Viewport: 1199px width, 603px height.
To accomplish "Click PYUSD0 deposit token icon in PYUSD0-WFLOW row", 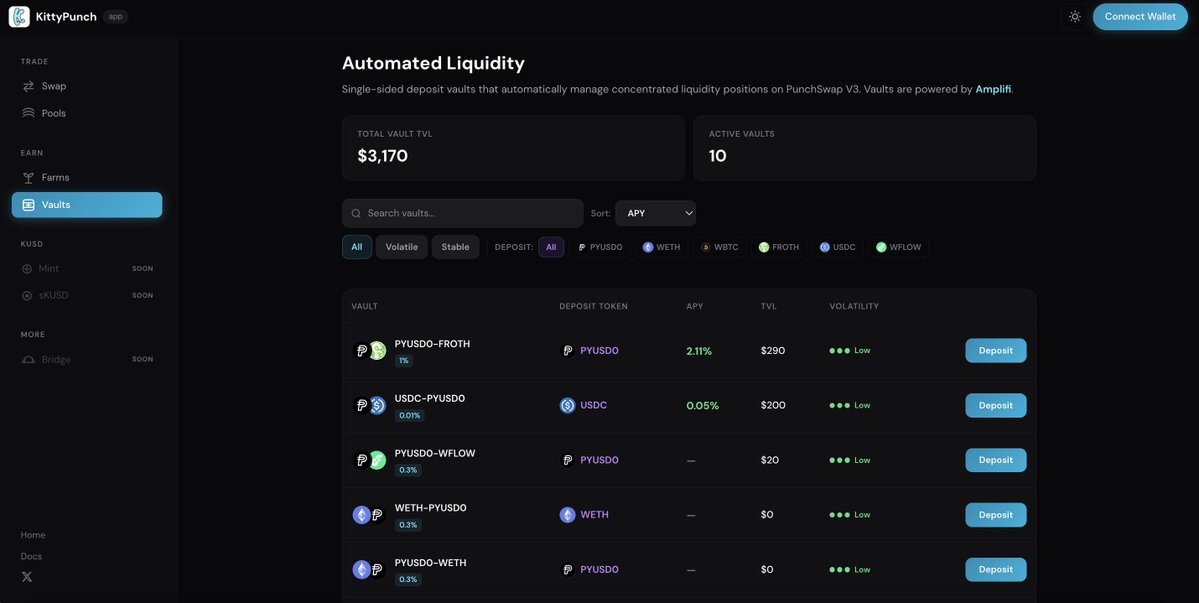I will pos(567,460).
